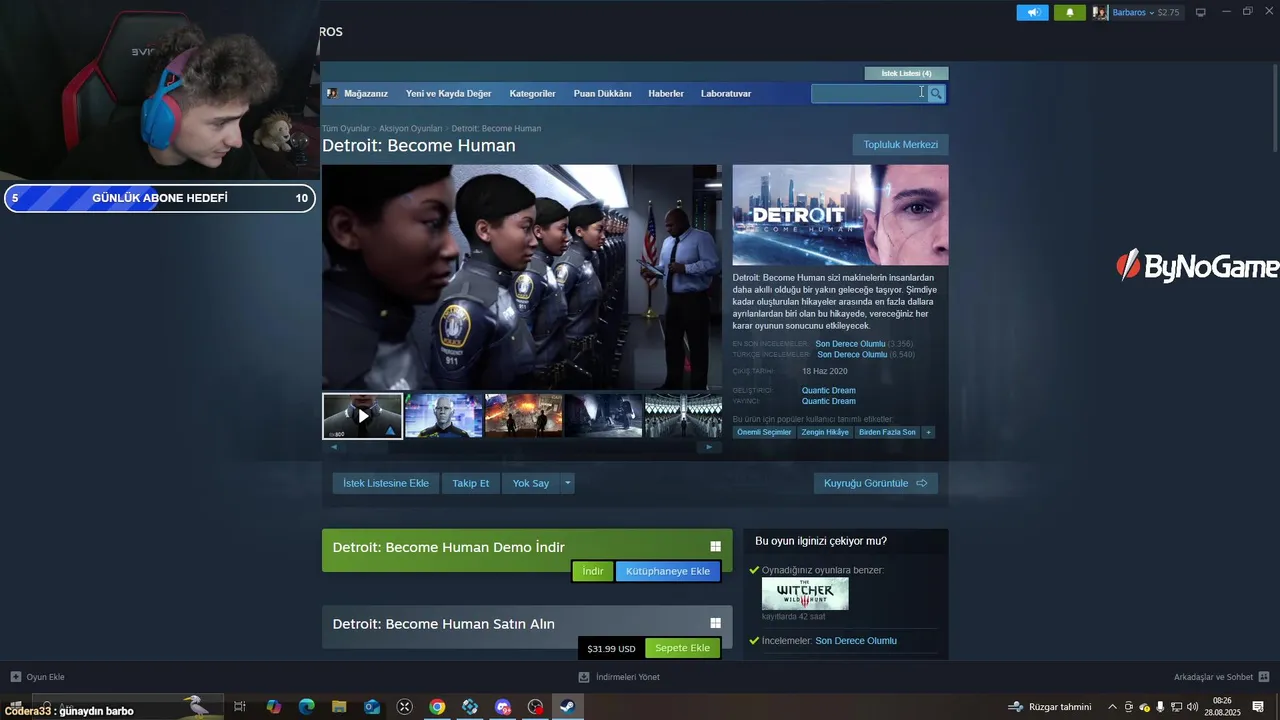Focus the store search field

click(x=869, y=93)
